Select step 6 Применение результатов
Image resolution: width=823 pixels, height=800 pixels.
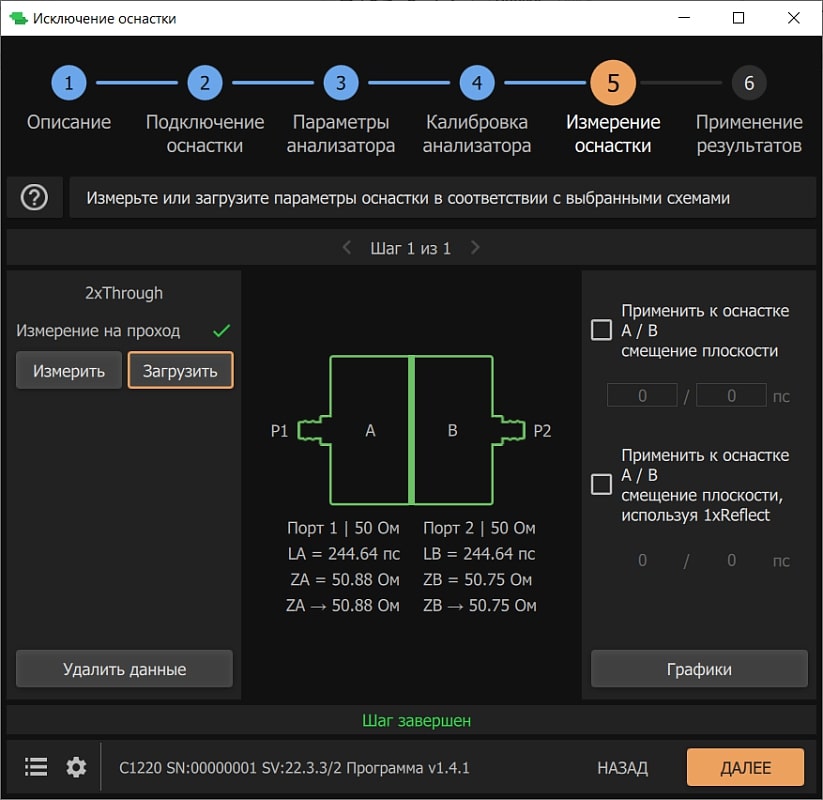[748, 83]
